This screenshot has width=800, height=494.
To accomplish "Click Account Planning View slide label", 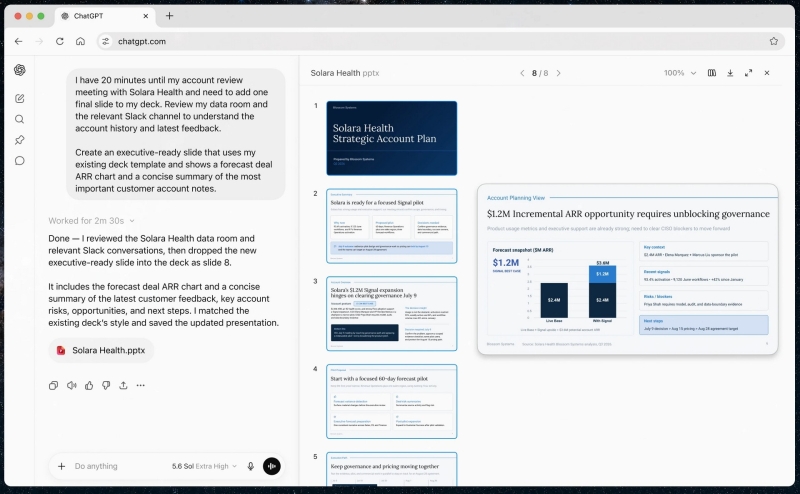I will click(516, 197).
